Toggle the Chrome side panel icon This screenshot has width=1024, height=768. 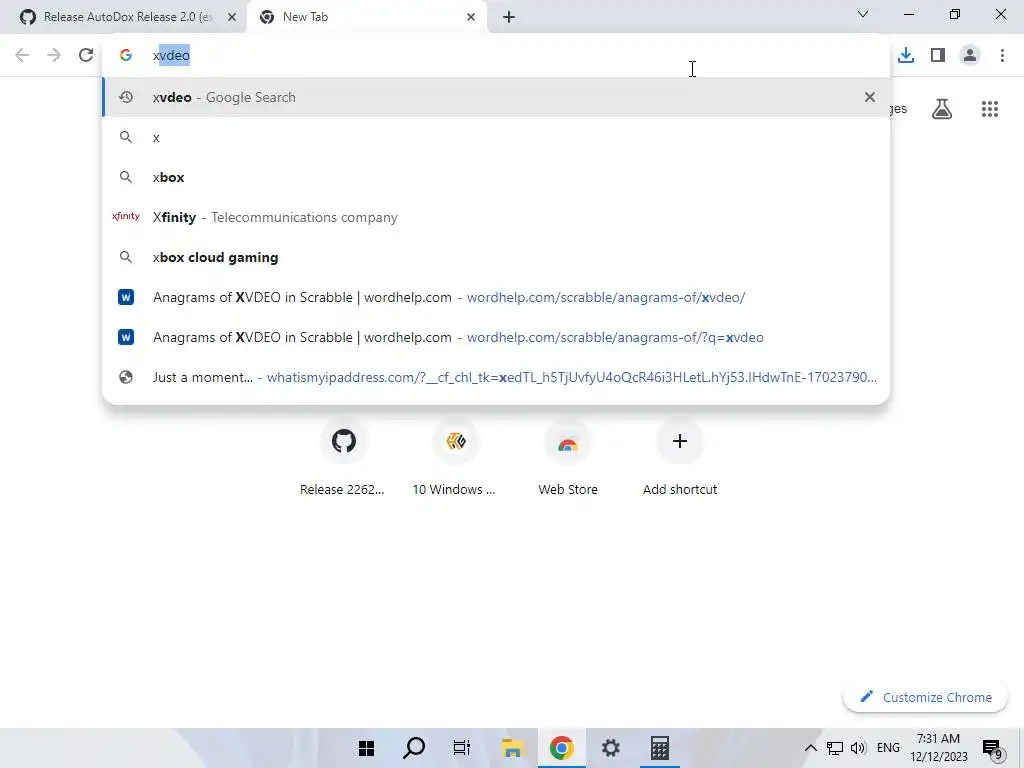tap(938, 56)
